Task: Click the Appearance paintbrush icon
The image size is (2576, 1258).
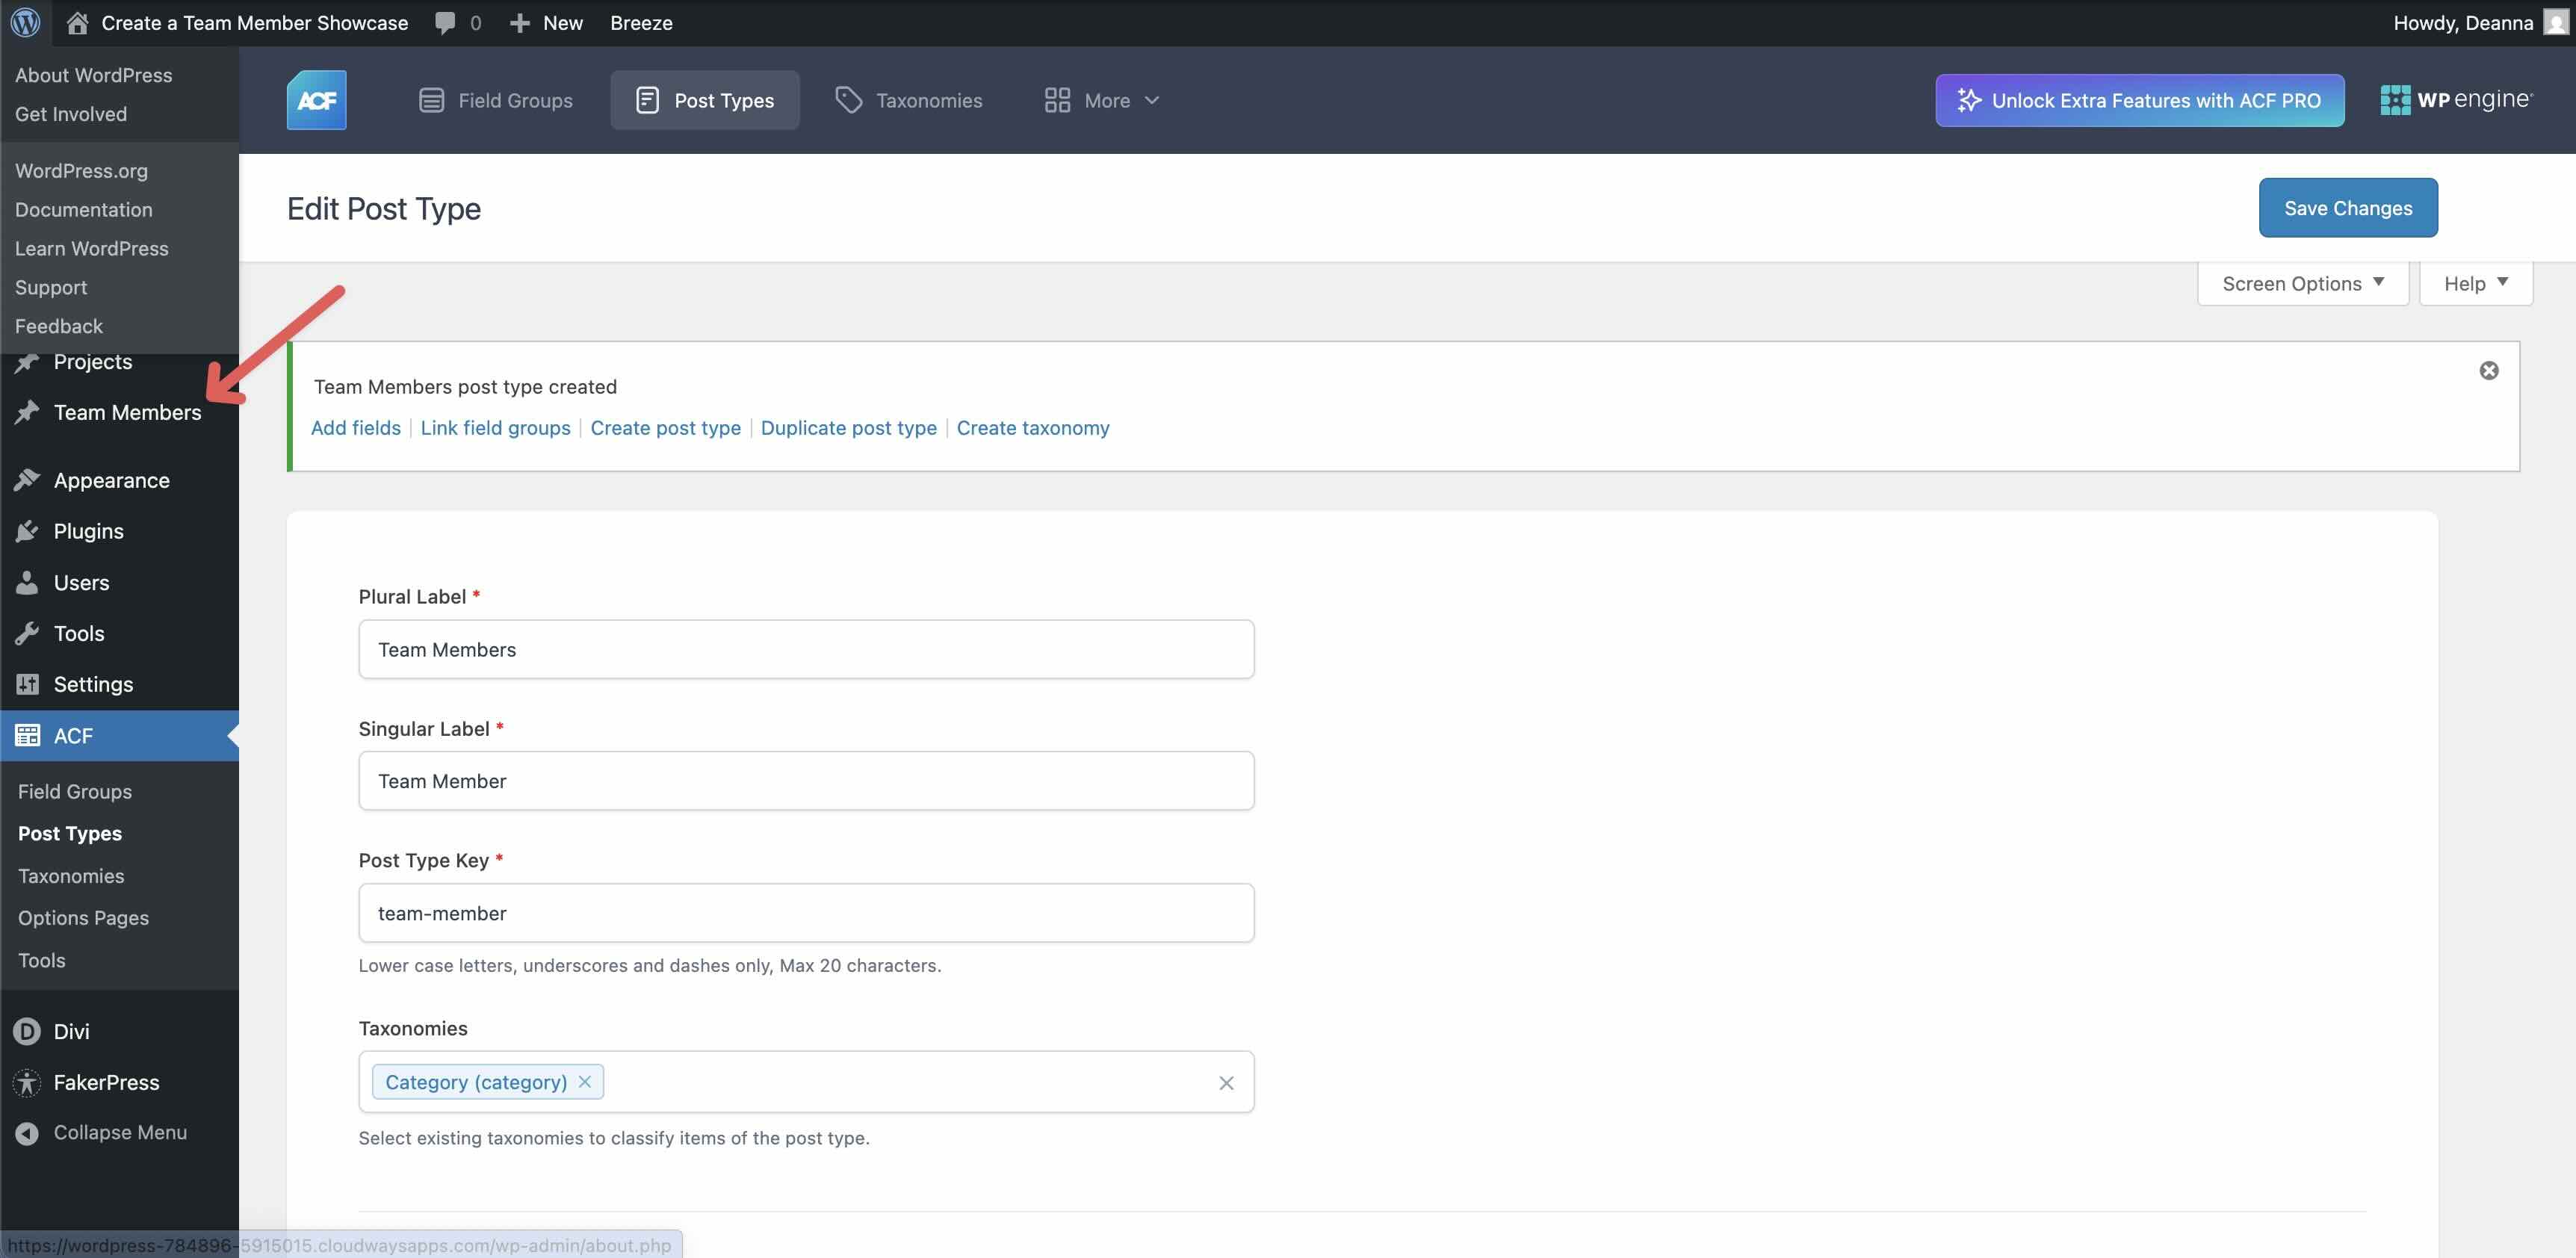Action: coord(27,480)
